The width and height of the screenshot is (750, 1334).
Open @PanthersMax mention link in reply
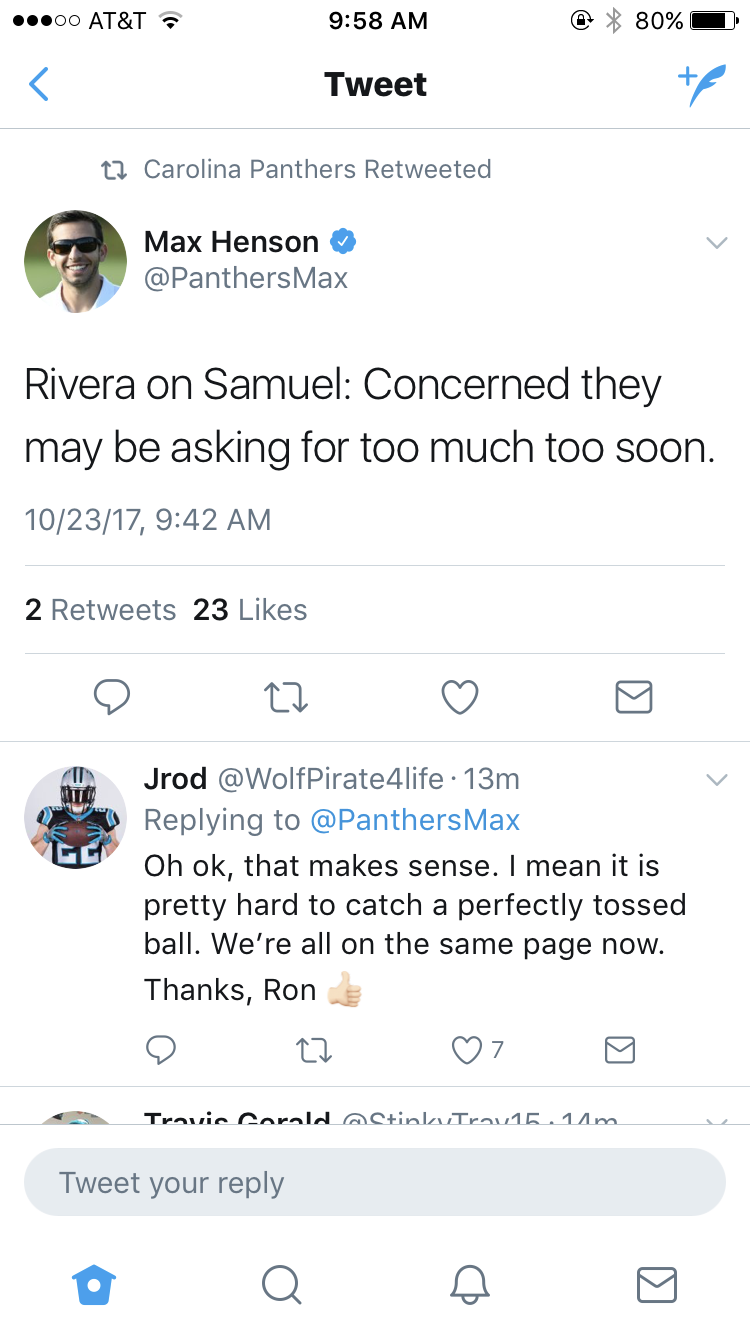click(415, 820)
